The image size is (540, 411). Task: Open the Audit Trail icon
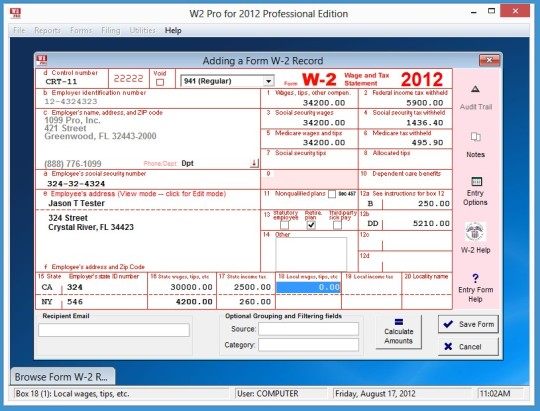(x=475, y=89)
